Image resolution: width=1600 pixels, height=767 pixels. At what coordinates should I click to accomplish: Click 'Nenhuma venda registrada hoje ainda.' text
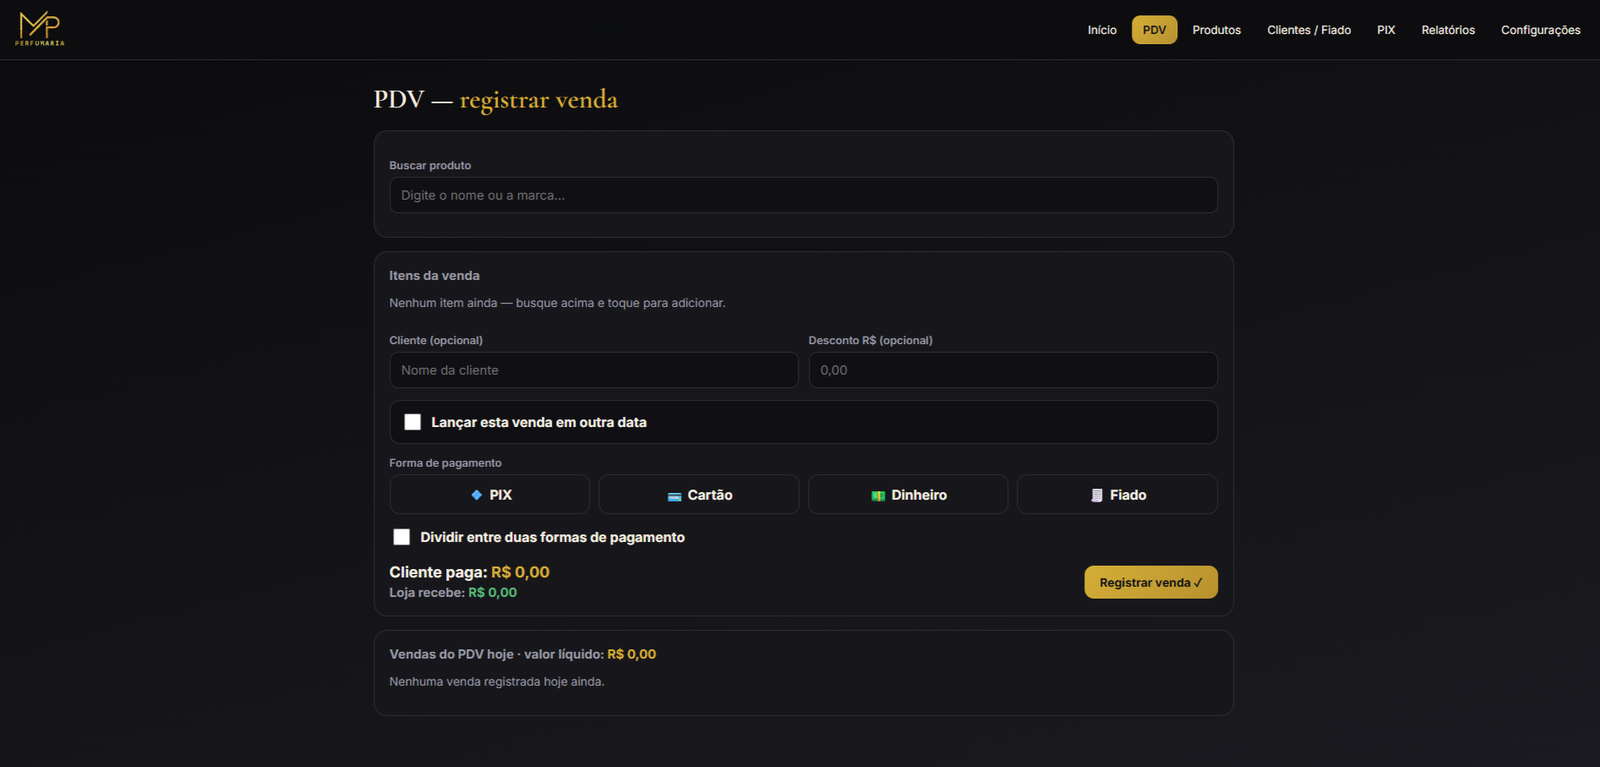[497, 682]
